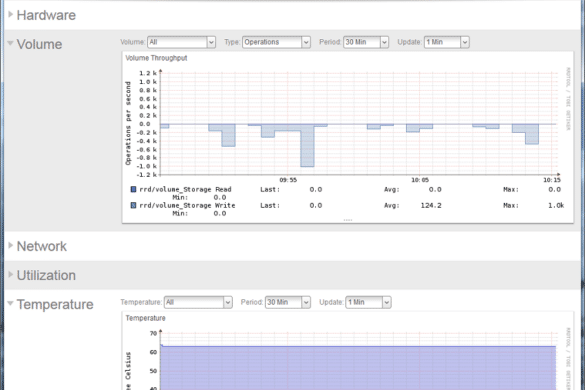Click the Temperature graph area
585x390 pixels.
[x=358, y=360]
